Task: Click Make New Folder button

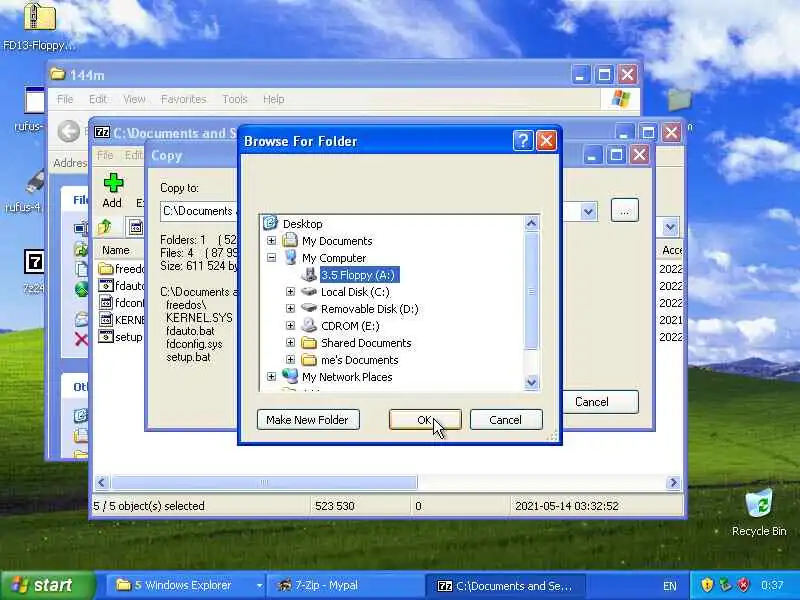Action: tap(308, 419)
